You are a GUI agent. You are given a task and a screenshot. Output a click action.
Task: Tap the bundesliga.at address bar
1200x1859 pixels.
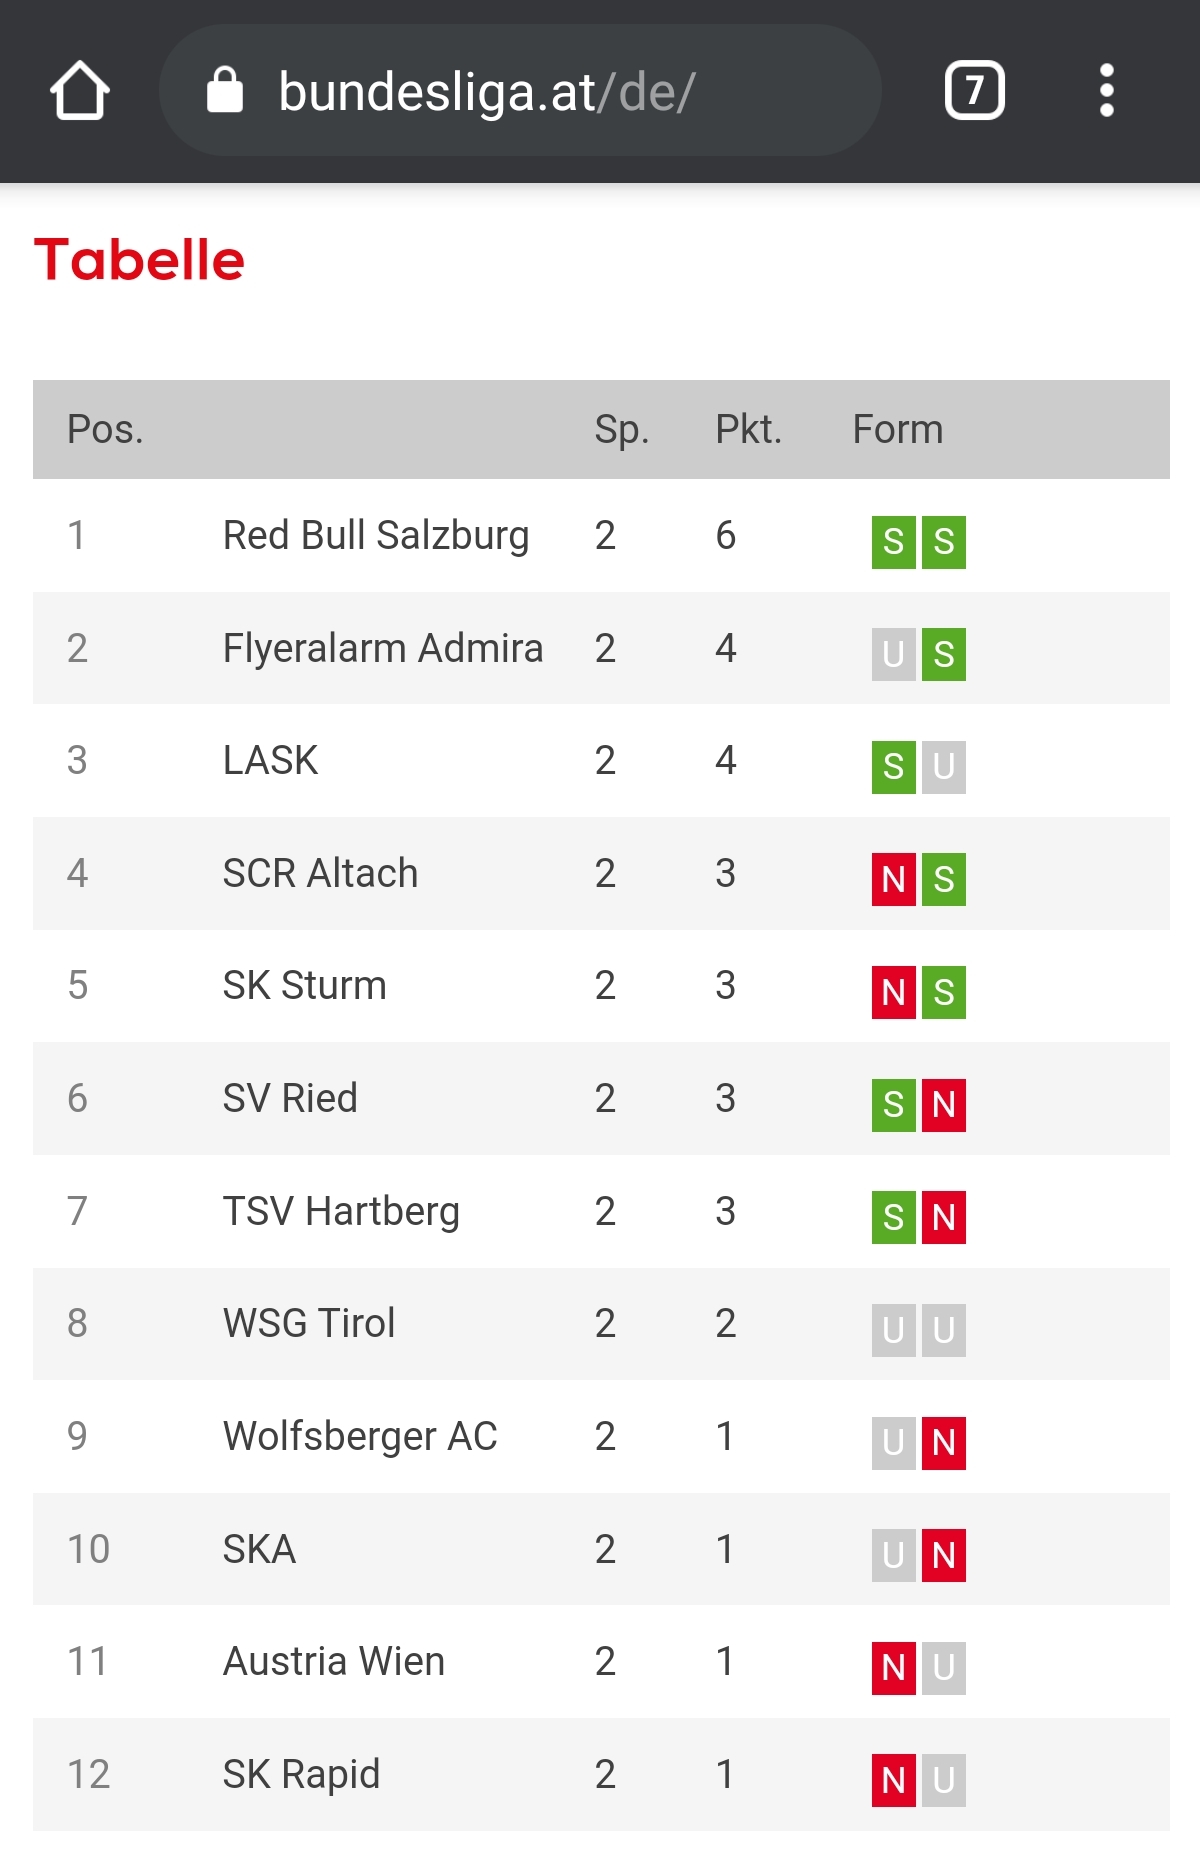point(520,91)
